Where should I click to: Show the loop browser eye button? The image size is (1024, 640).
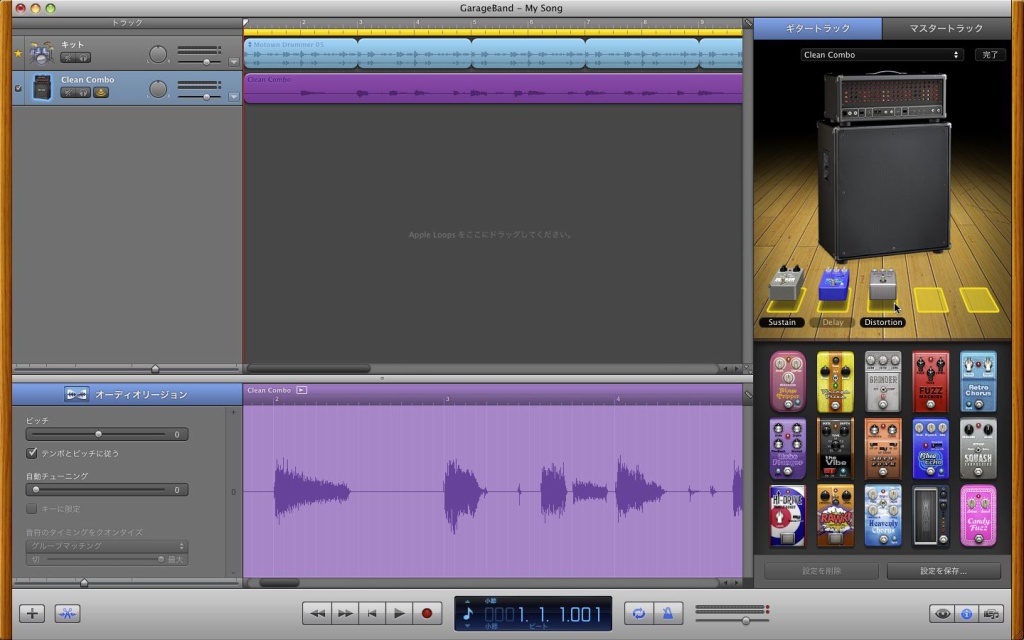pos(942,614)
